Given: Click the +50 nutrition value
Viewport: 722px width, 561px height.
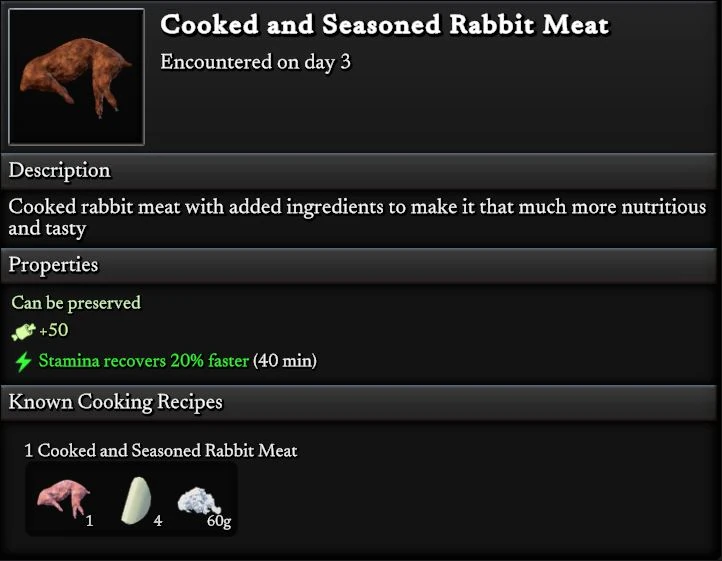Looking at the screenshot, I should coord(53,331).
